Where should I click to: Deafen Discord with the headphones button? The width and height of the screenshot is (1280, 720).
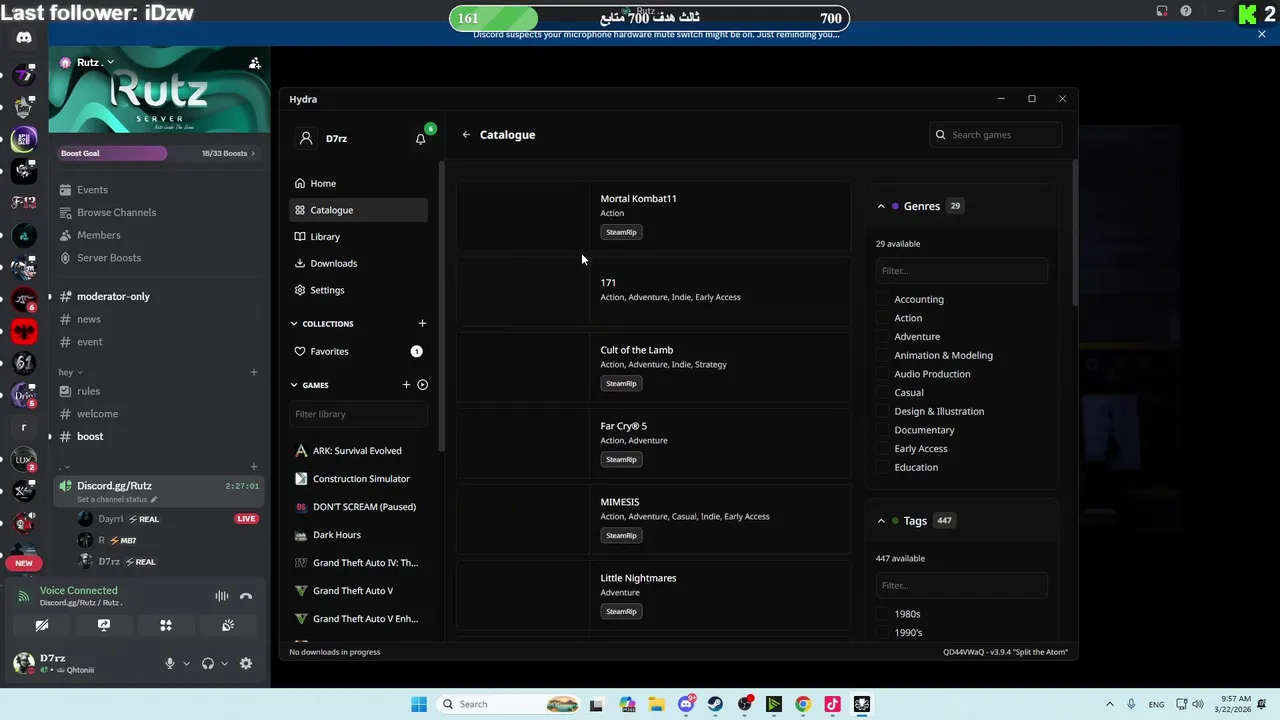(208, 664)
